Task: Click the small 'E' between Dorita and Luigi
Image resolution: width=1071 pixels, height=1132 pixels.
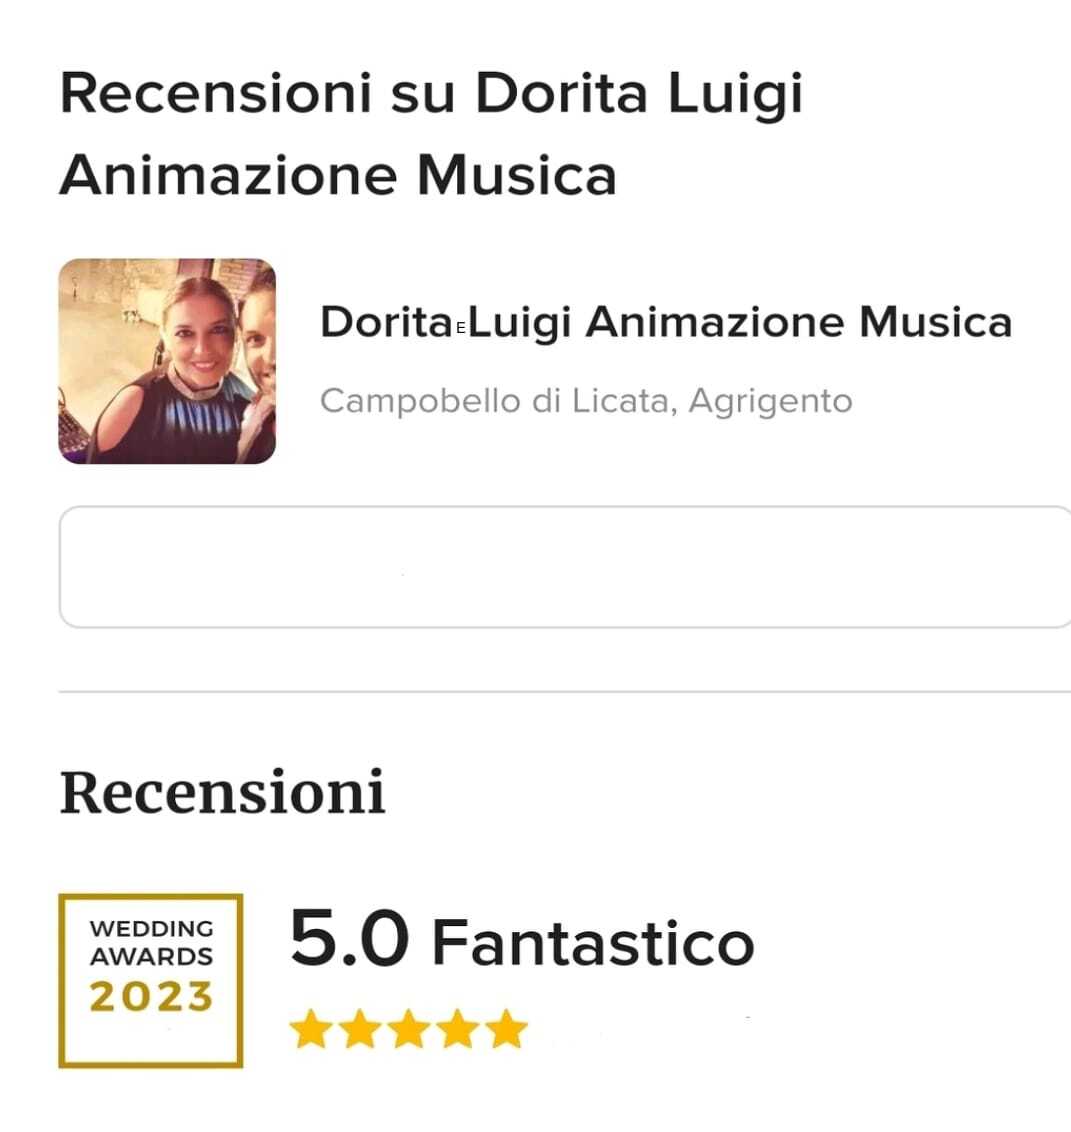Action: tap(461, 327)
